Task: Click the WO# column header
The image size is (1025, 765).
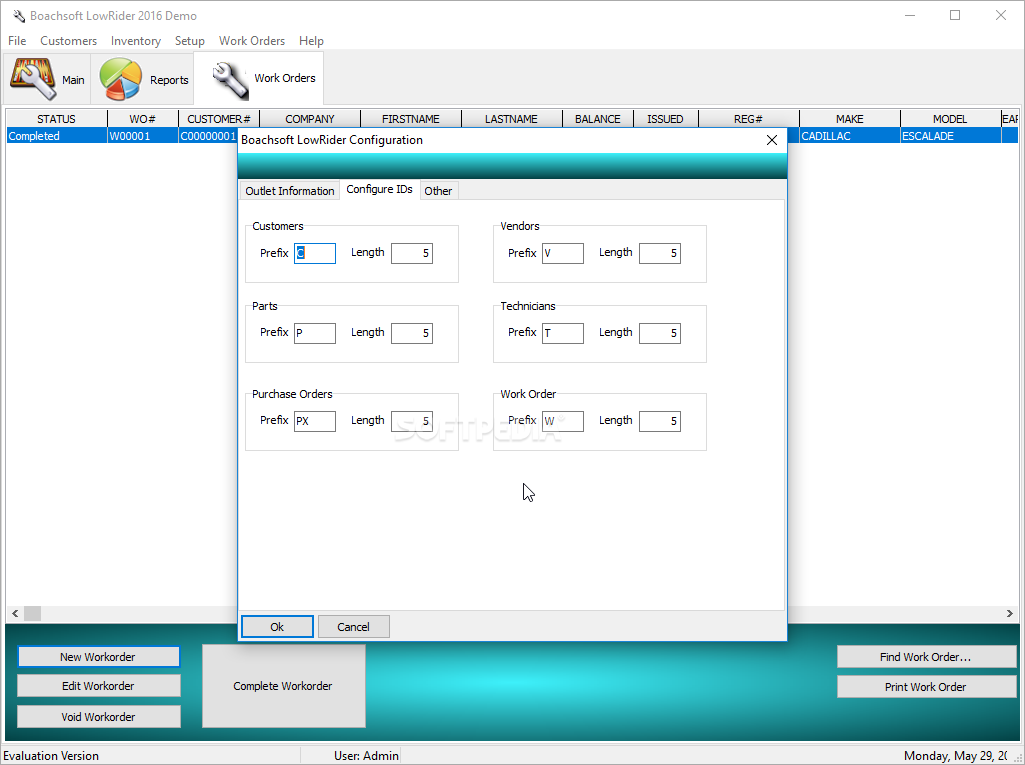Action: (143, 118)
